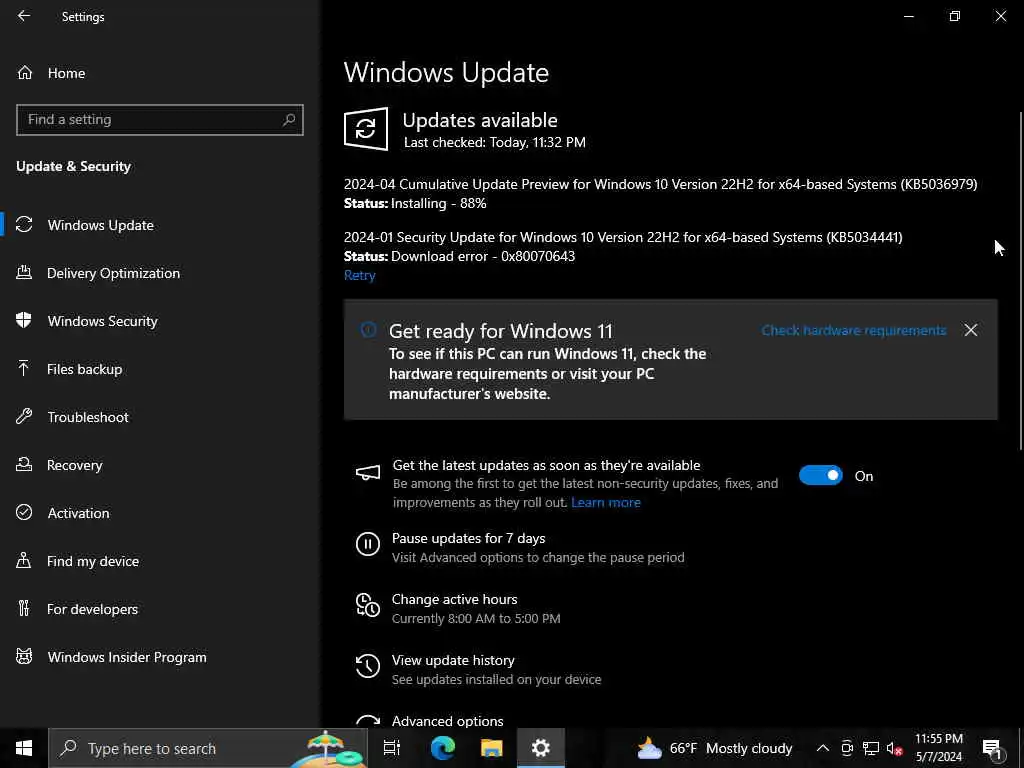This screenshot has width=1024, height=768.
Task: Pause updates for 7 days
Action: pyautogui.click(x=468, y=539)
